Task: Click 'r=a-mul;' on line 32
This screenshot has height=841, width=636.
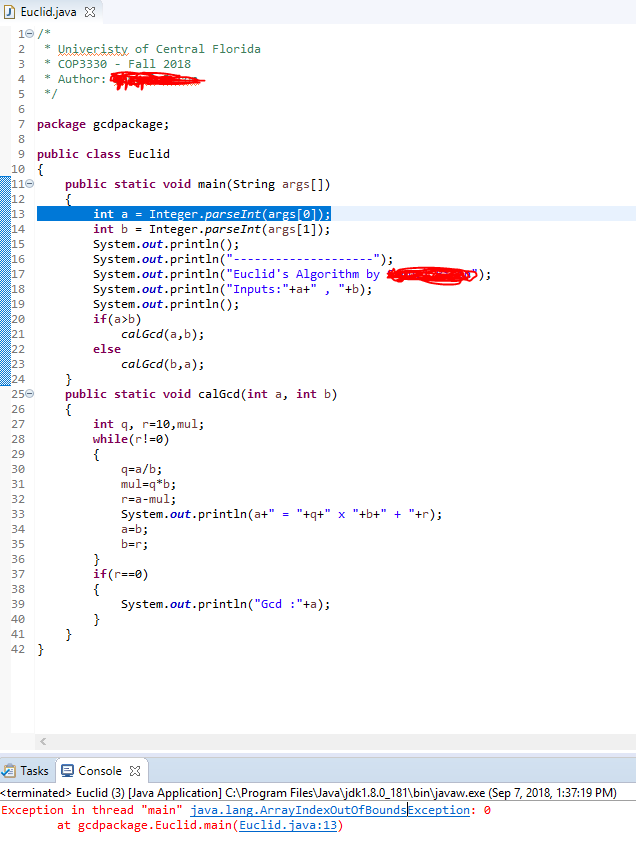Action: point(149,499)
